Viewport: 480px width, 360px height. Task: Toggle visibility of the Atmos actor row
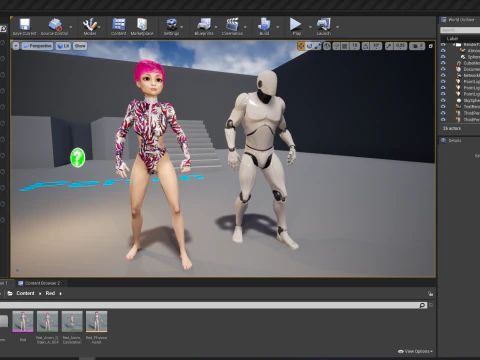click(443, 50)
